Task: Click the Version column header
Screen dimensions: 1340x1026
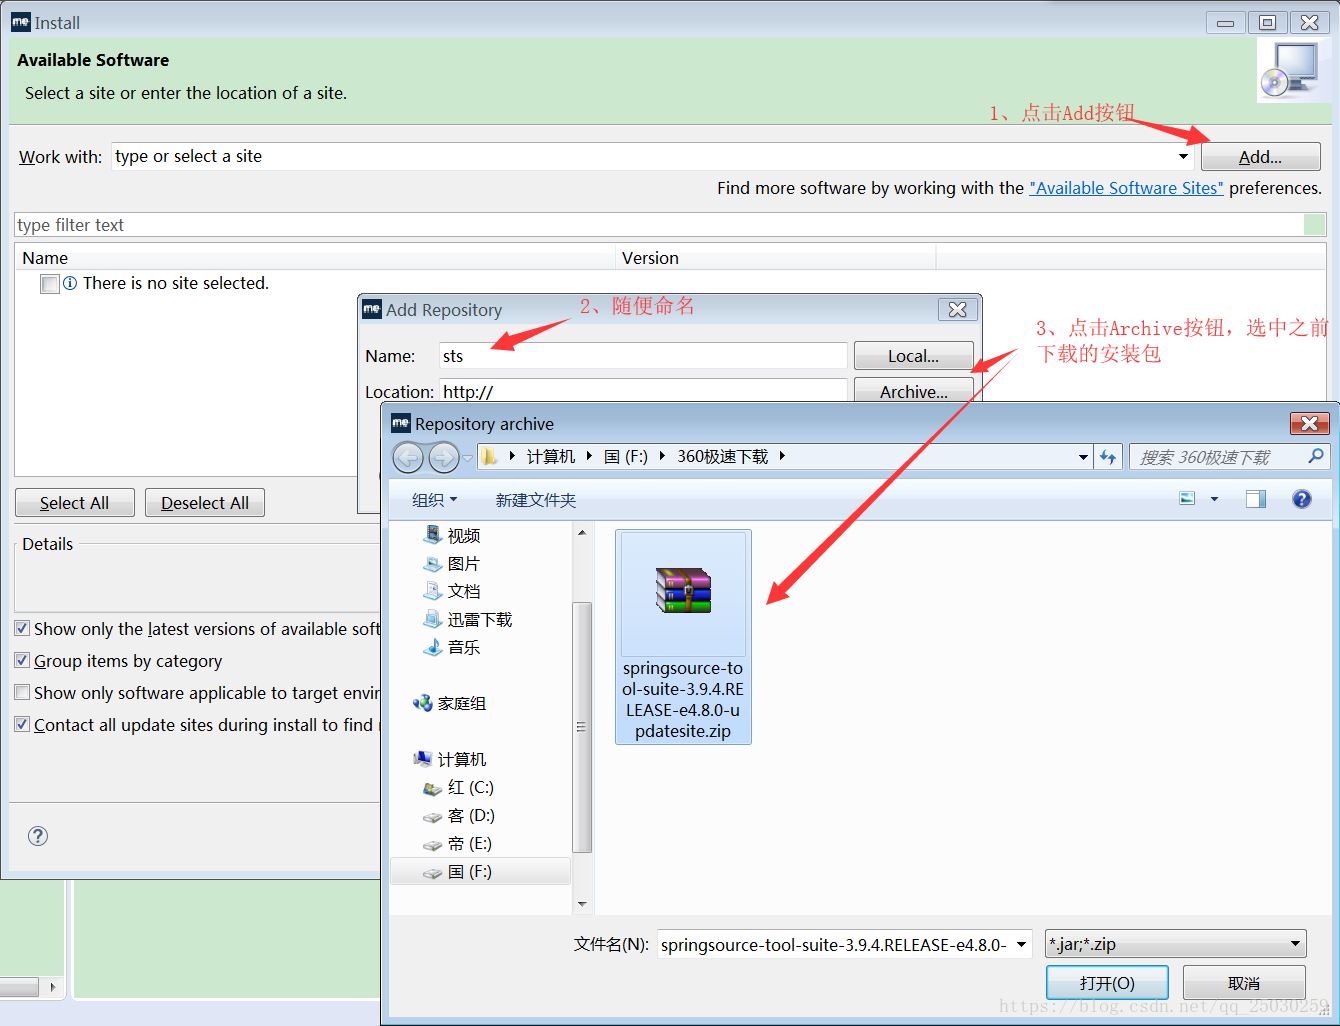Action: point(776,258)
